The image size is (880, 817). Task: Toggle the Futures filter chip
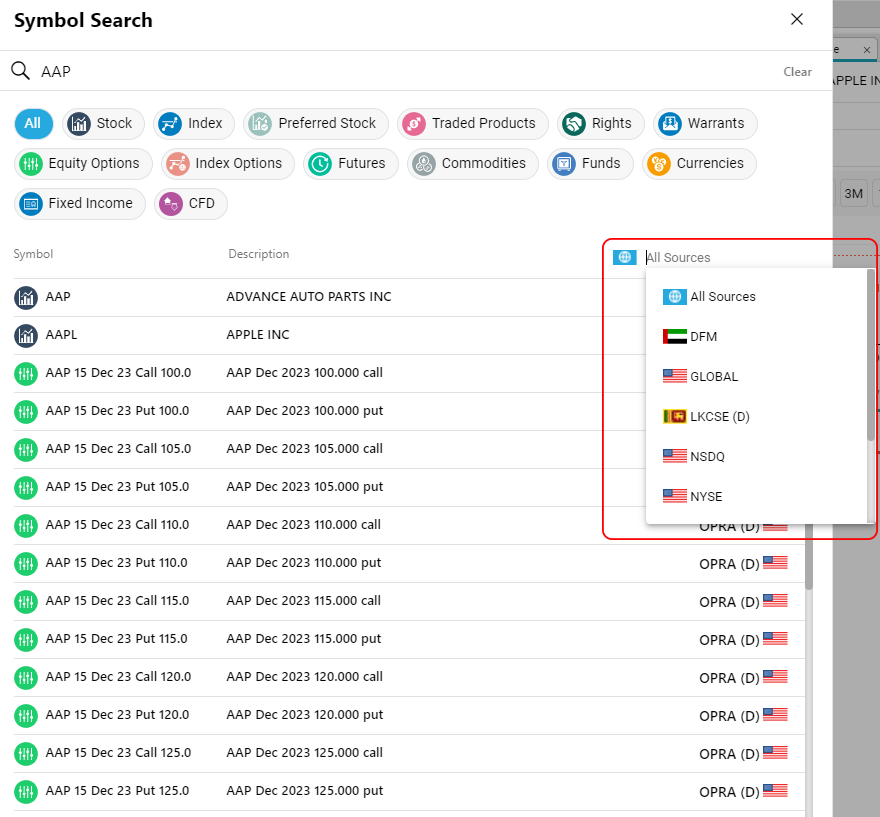(x=350, y=163)
